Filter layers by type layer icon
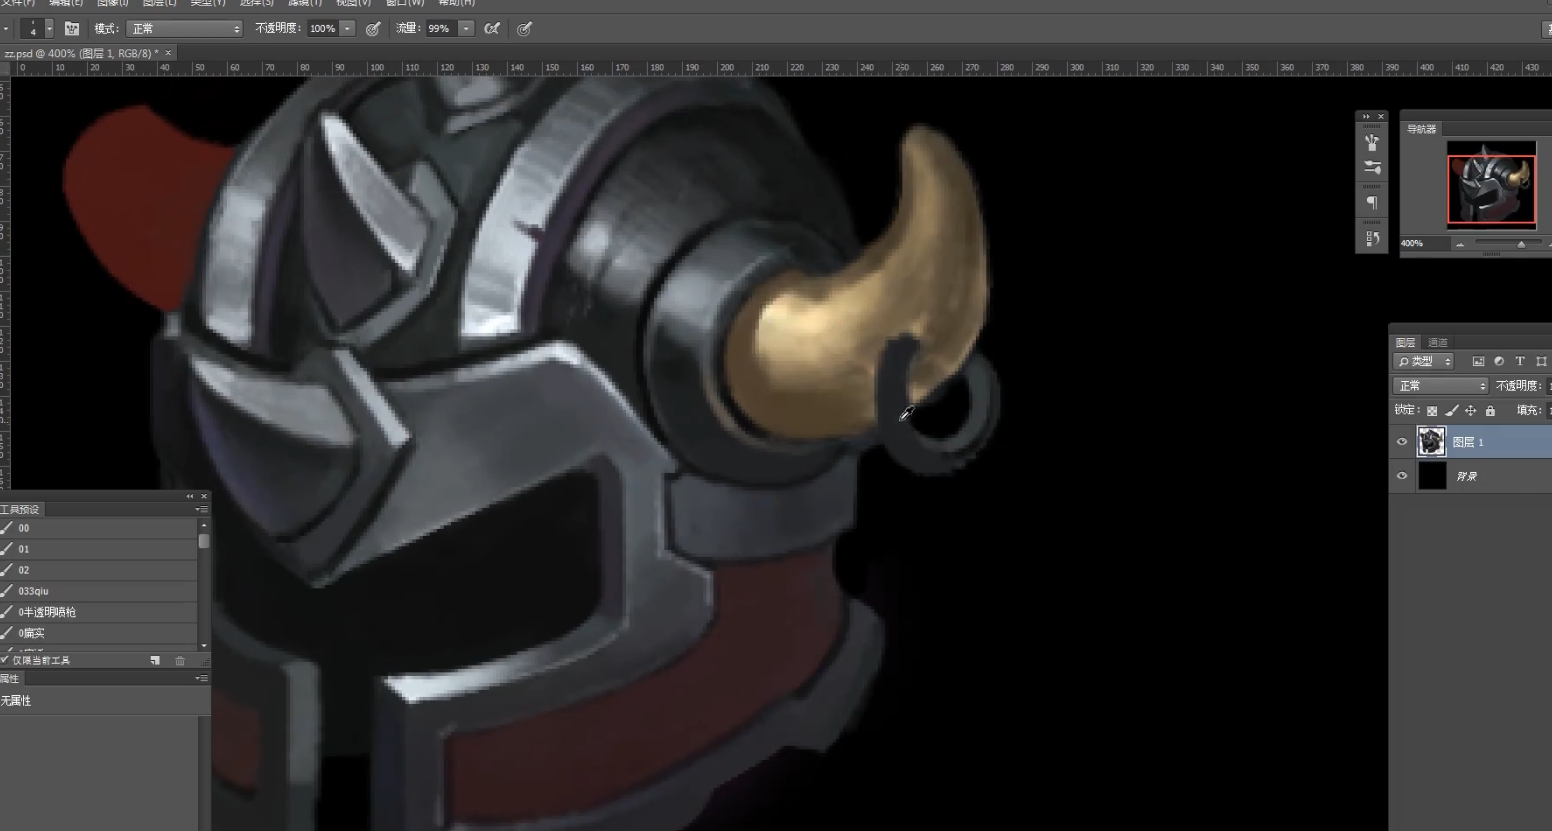Image resolution: width=1552 pixels, height=831 pixels. (x=1520, y=361)
